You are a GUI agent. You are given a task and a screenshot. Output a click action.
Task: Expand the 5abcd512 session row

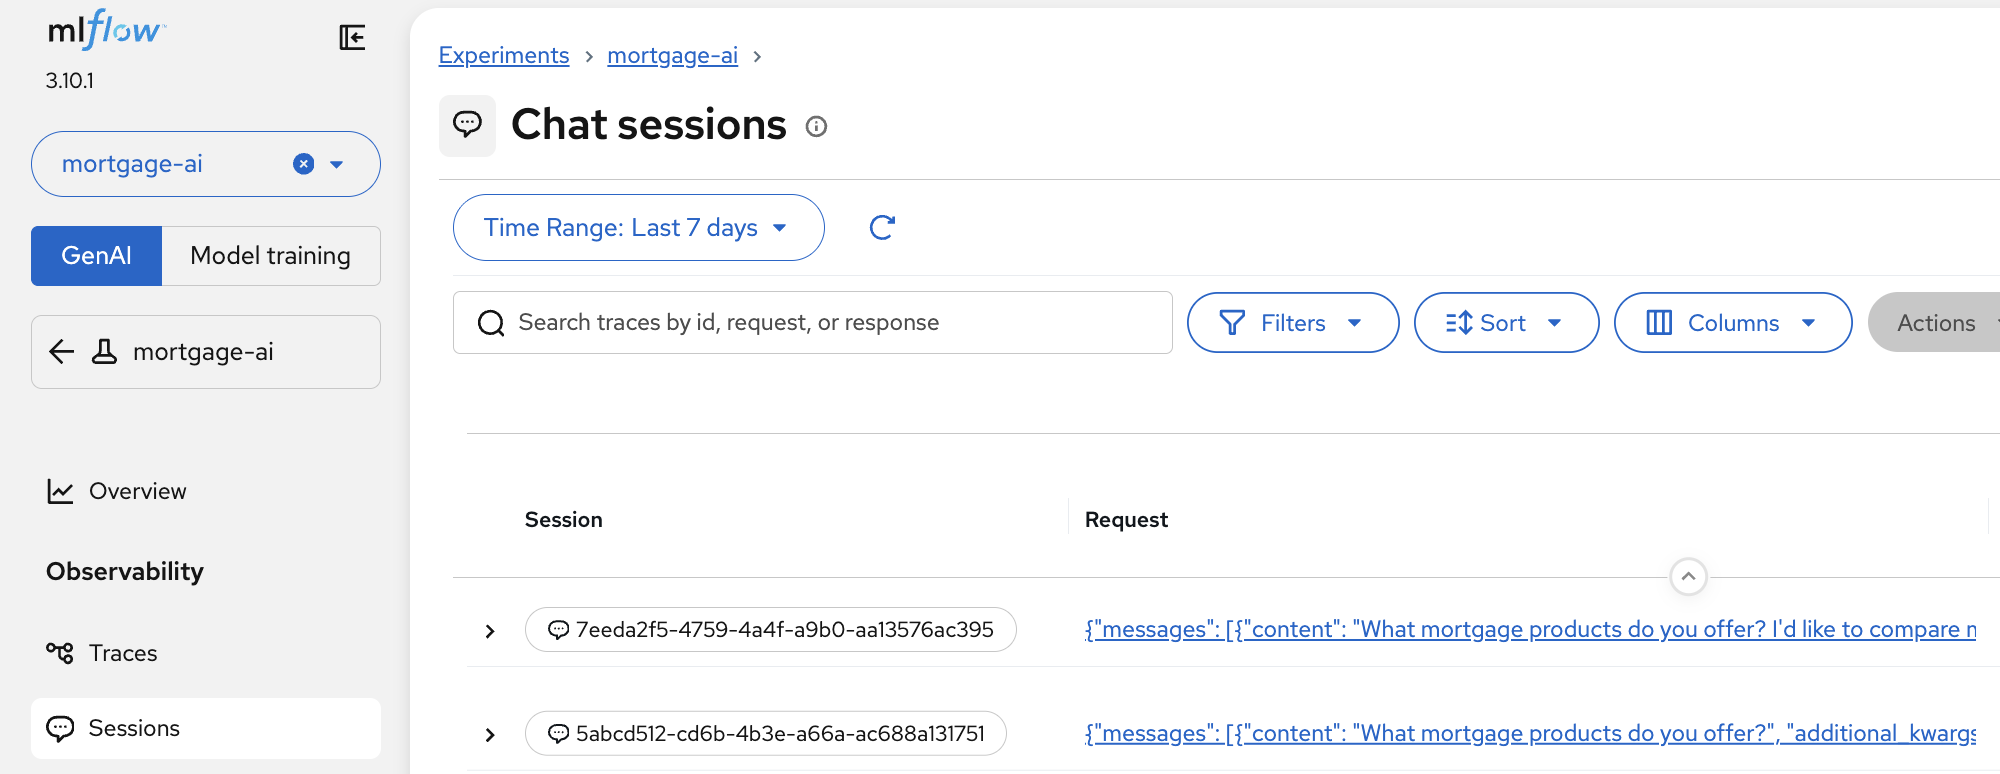click(x=490, y=735)
